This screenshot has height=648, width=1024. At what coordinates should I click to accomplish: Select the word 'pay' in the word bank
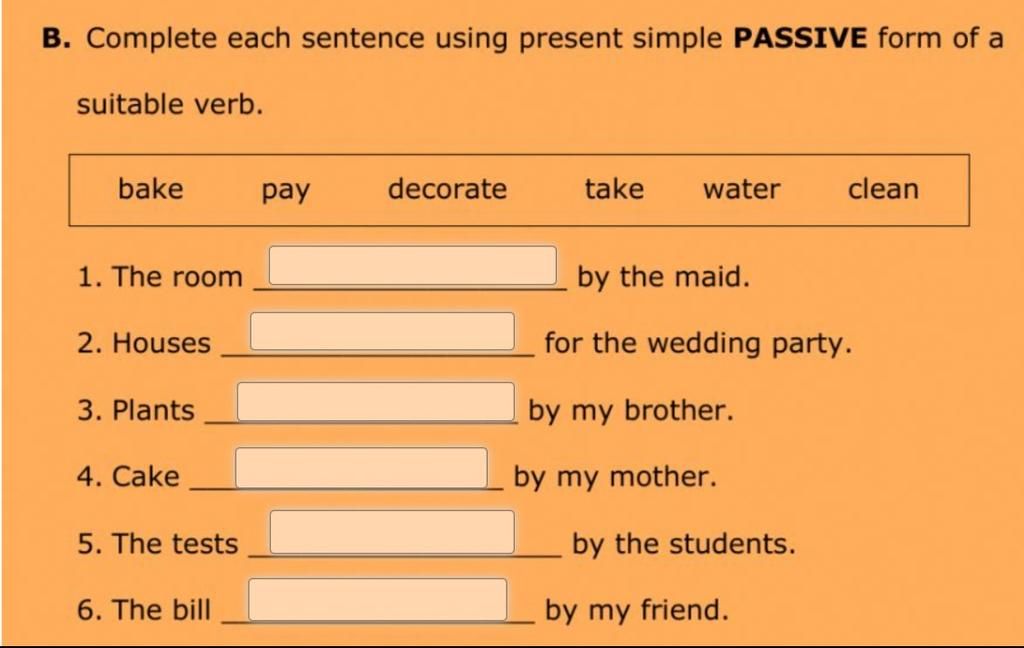tap(285, 191)
